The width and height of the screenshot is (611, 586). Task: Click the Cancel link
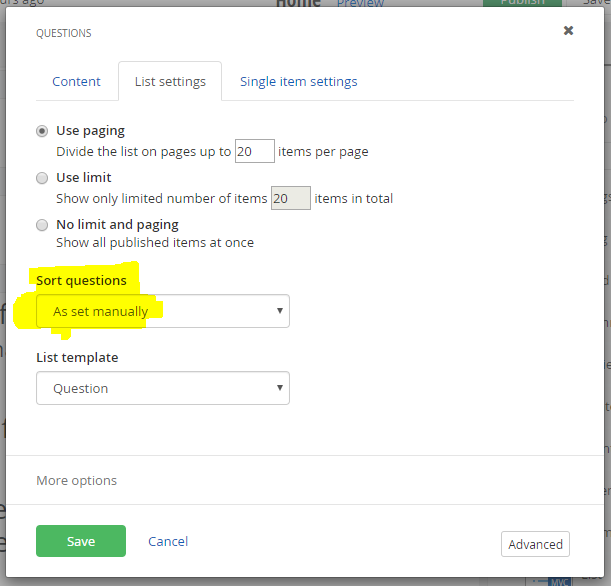coord(168,541)
